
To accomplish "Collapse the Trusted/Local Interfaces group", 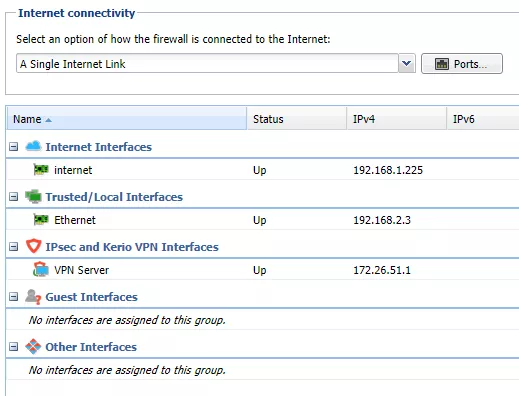I will pos(13,197).
